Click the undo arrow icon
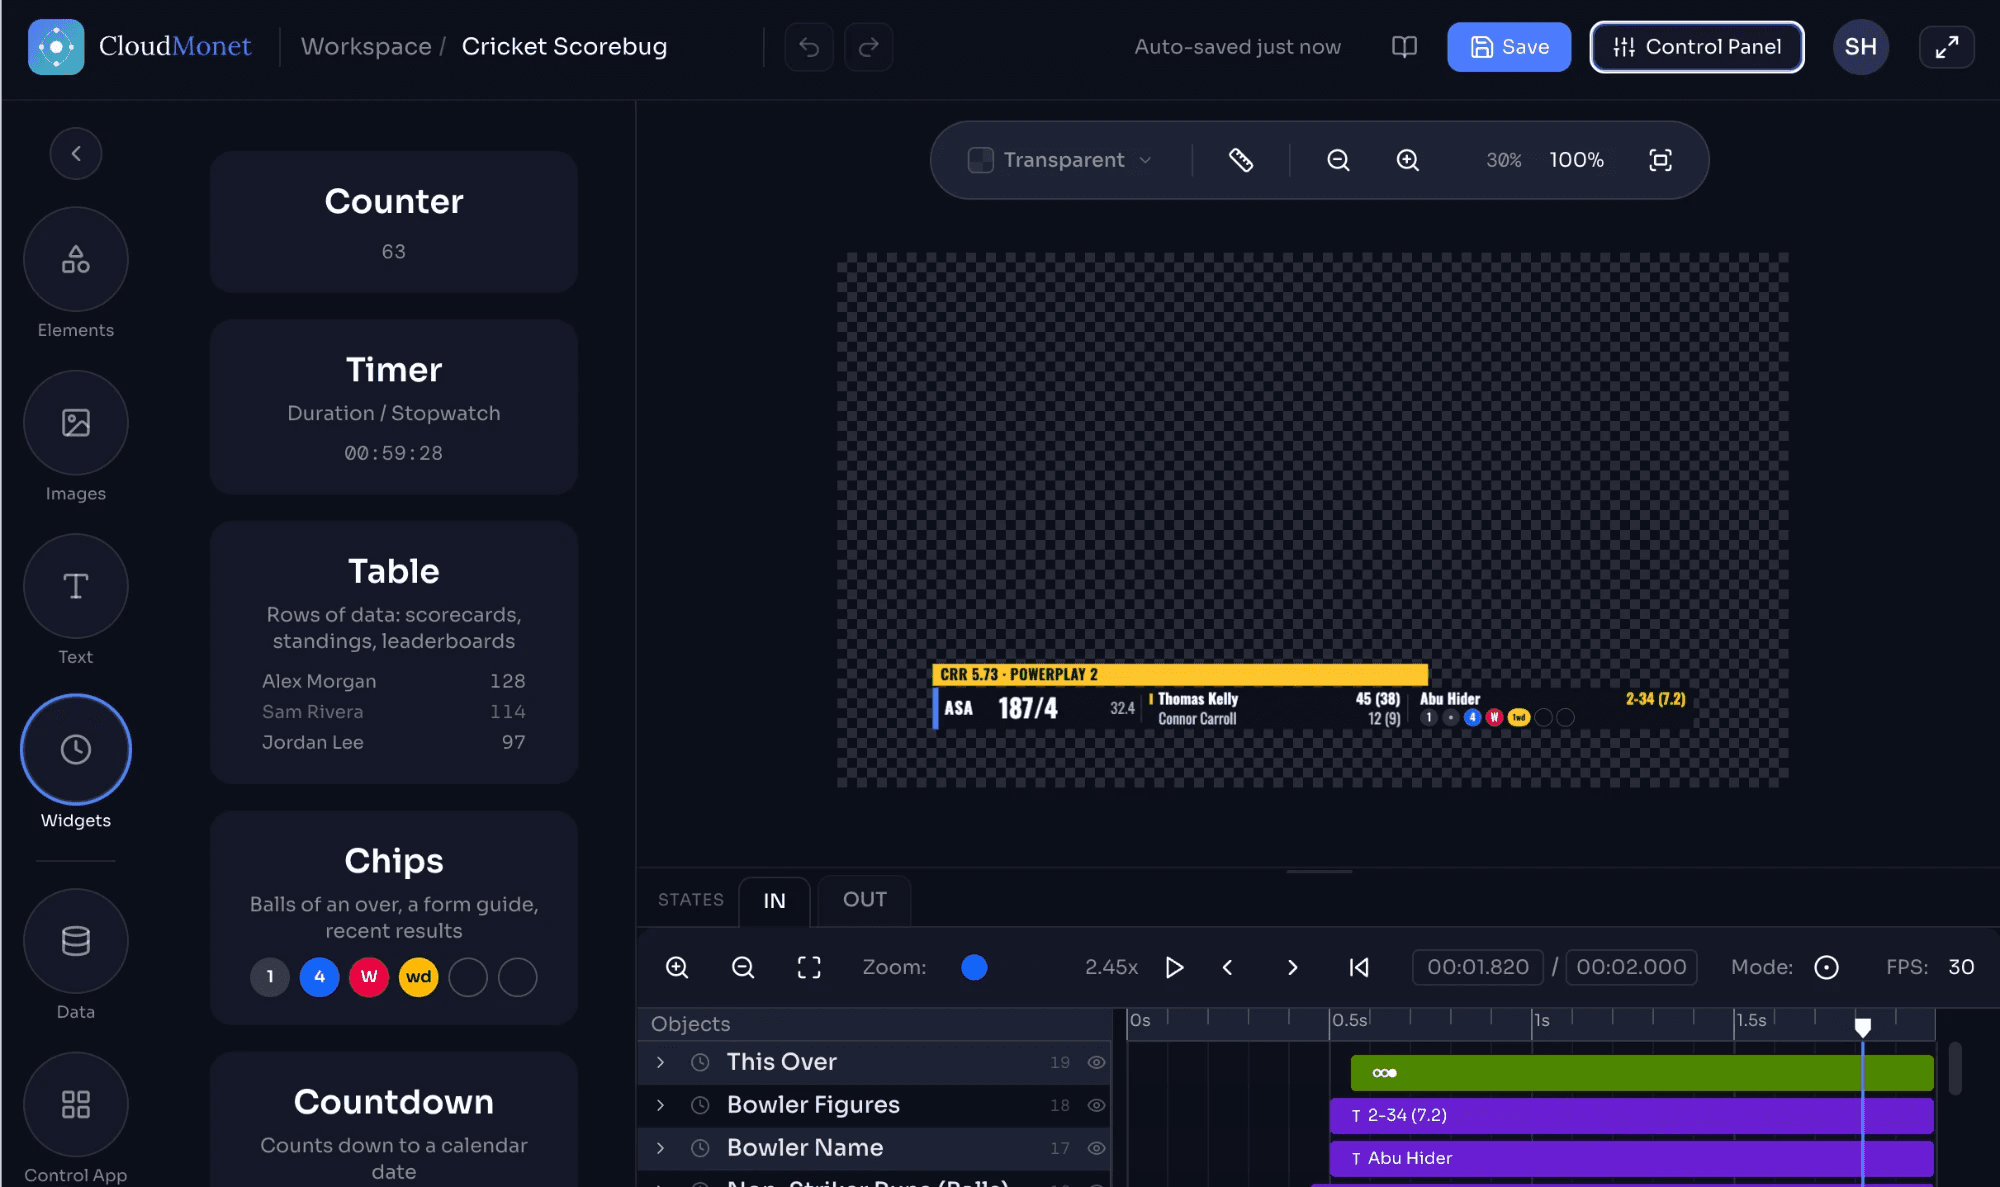 click(x=809, y=47)
